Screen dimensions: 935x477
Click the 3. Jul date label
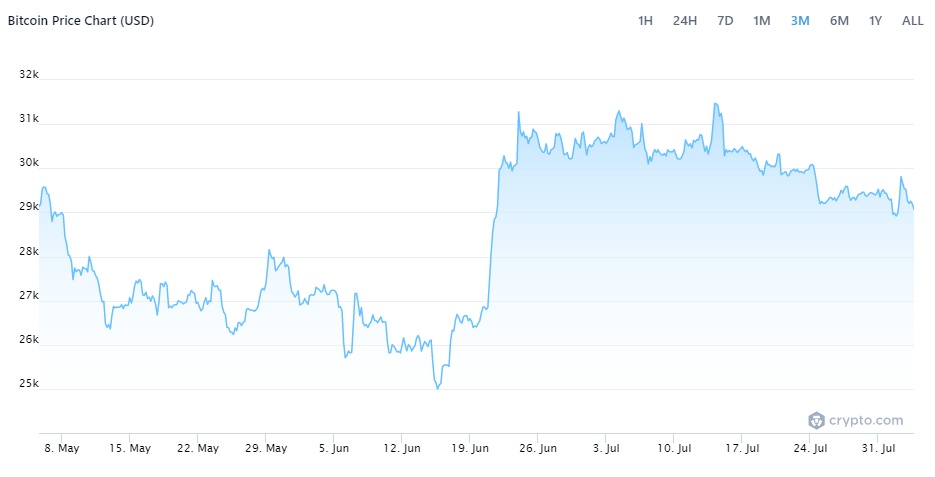point(608,448)
